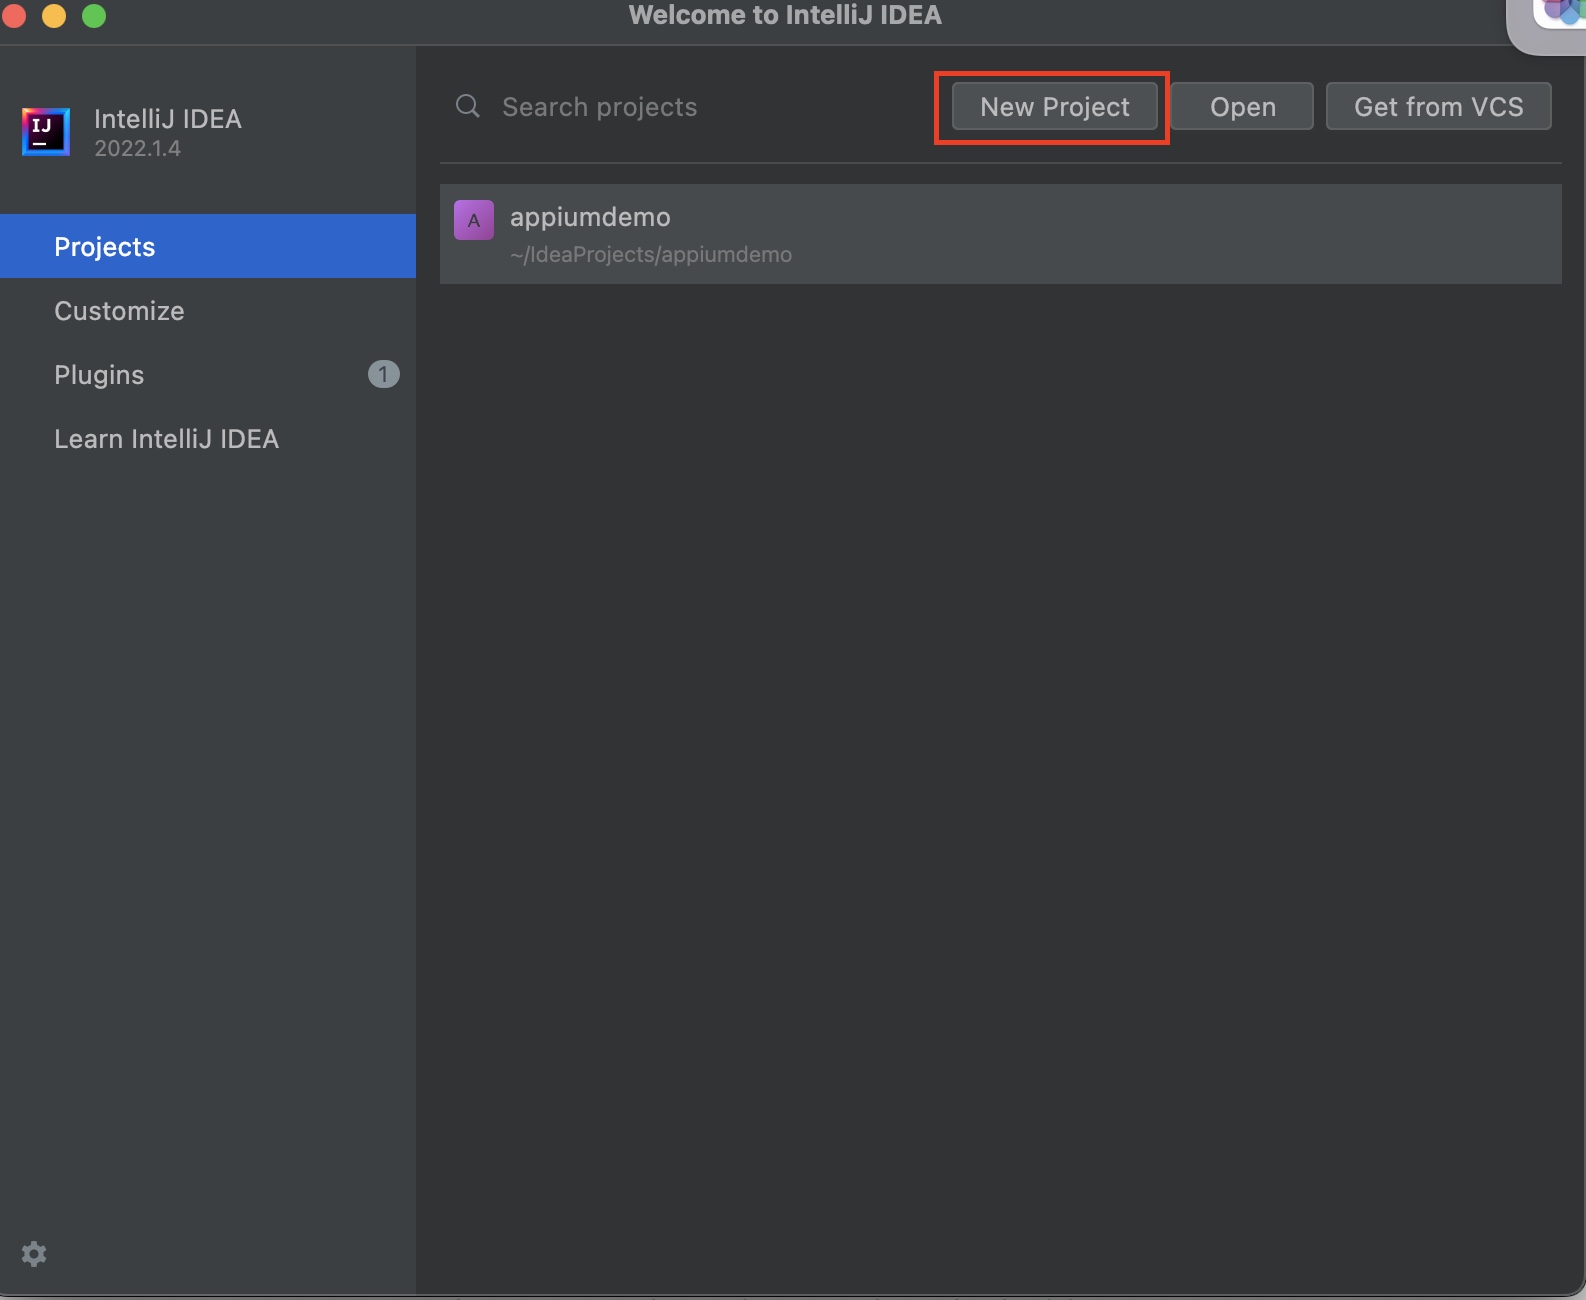This screenshot has height=1300, width=1586.
Task: Click the IntelliJ IDEA logo icon
Action: [46, 132]
